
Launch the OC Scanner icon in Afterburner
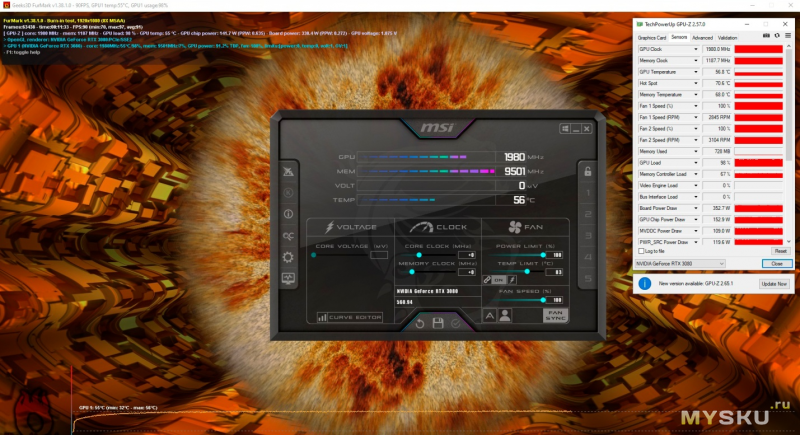288,236
